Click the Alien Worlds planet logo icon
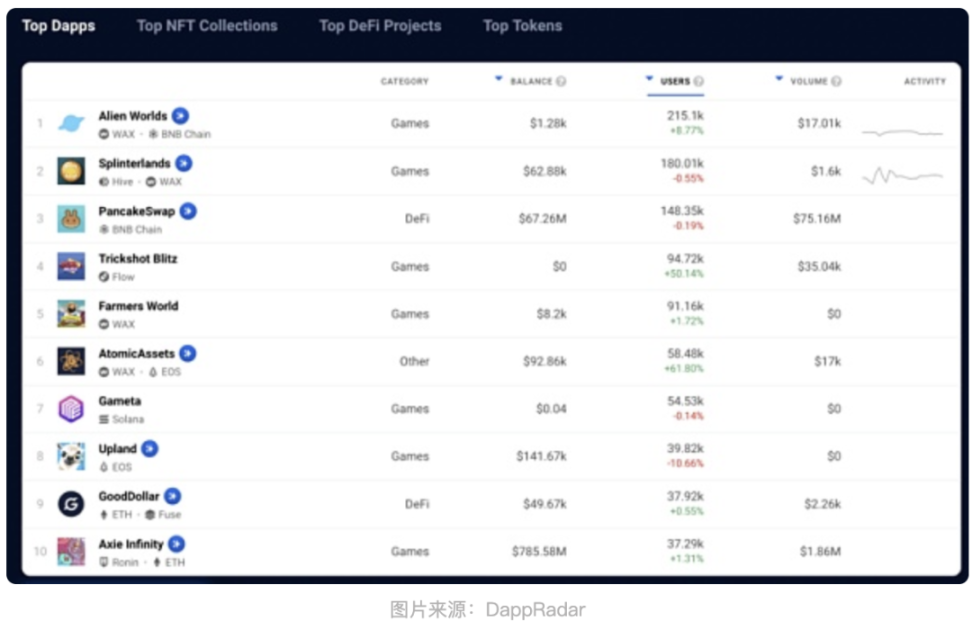Screen dimensions: 972x621 (x=71, y=124)
